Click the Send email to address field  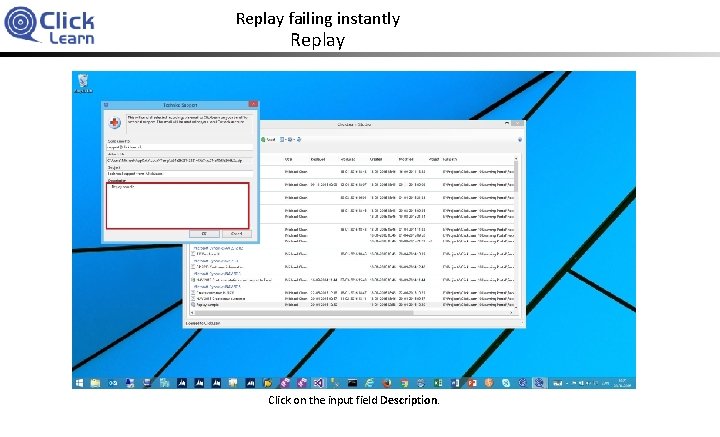180,147
